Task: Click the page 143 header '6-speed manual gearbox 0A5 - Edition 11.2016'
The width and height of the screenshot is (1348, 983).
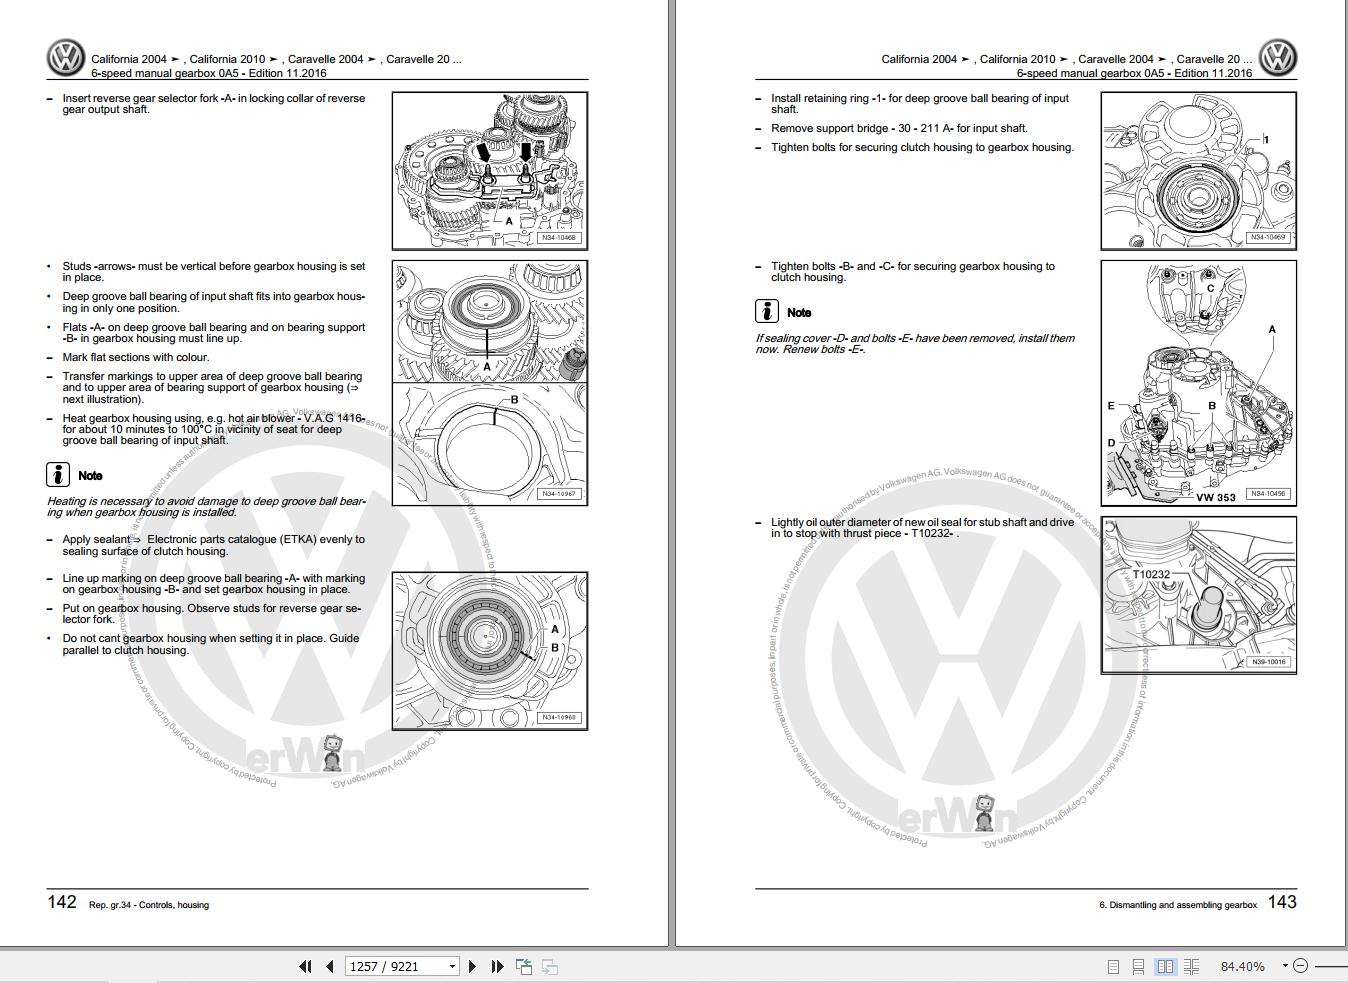Action: [x=1134, y=73]
